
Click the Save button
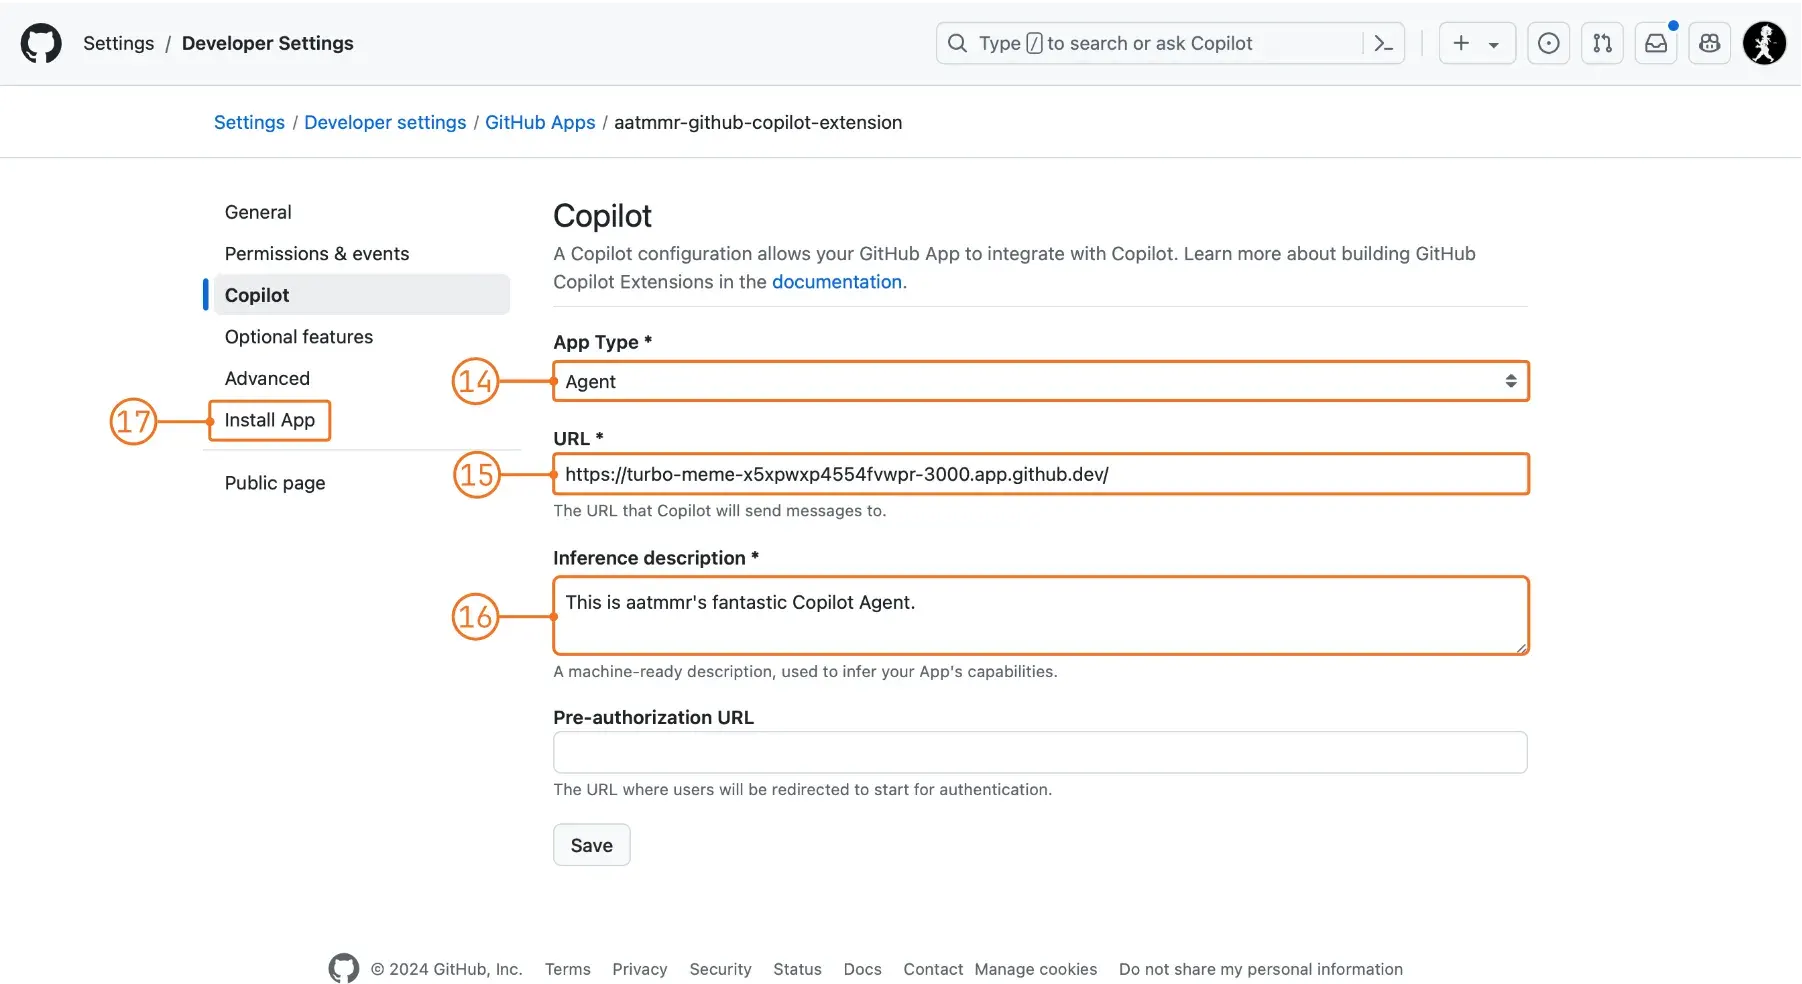point(592,845)
